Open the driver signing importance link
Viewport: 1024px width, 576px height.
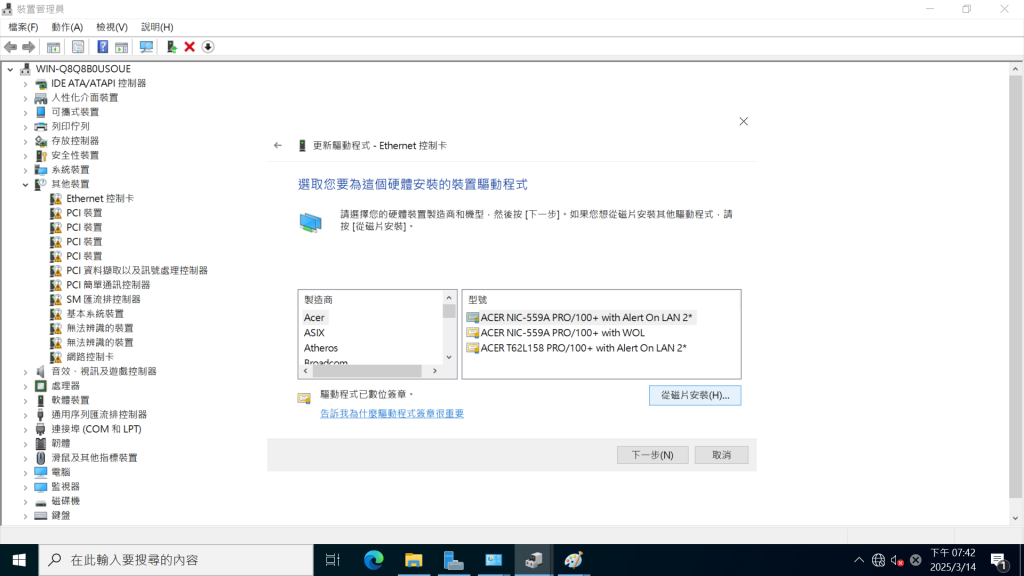click(391, 414)
